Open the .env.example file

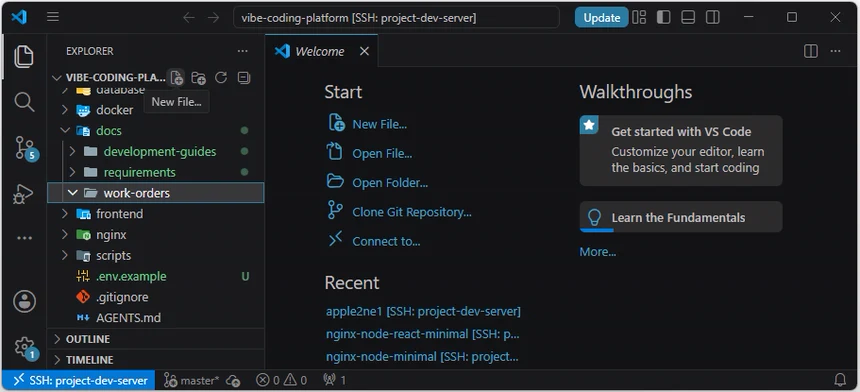point(156,276)
